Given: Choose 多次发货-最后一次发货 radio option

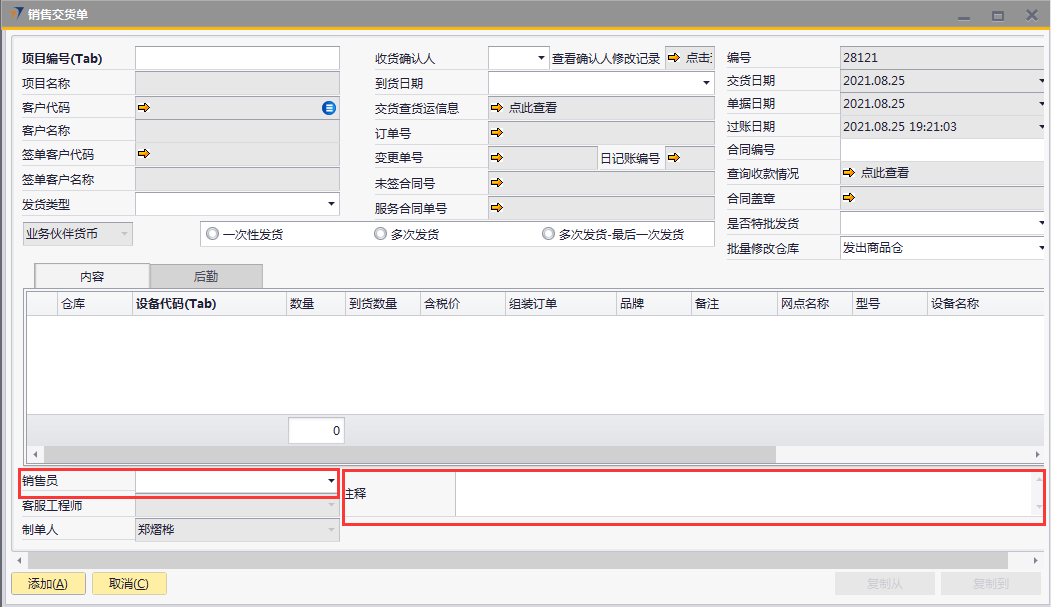Looking at the screenshot, I should coord(548,234).
